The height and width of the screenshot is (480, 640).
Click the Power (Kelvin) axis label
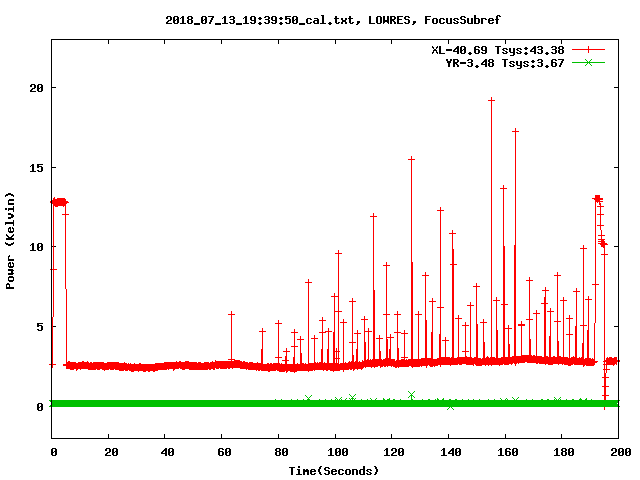[10, 241]
